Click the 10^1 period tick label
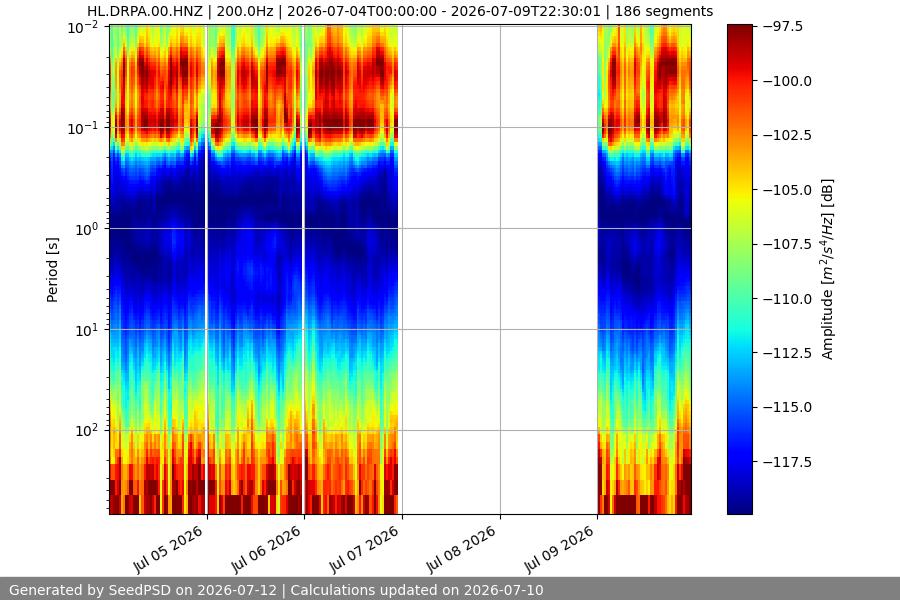The width and height of the screenshot is (900, 600). pos(87,330)
